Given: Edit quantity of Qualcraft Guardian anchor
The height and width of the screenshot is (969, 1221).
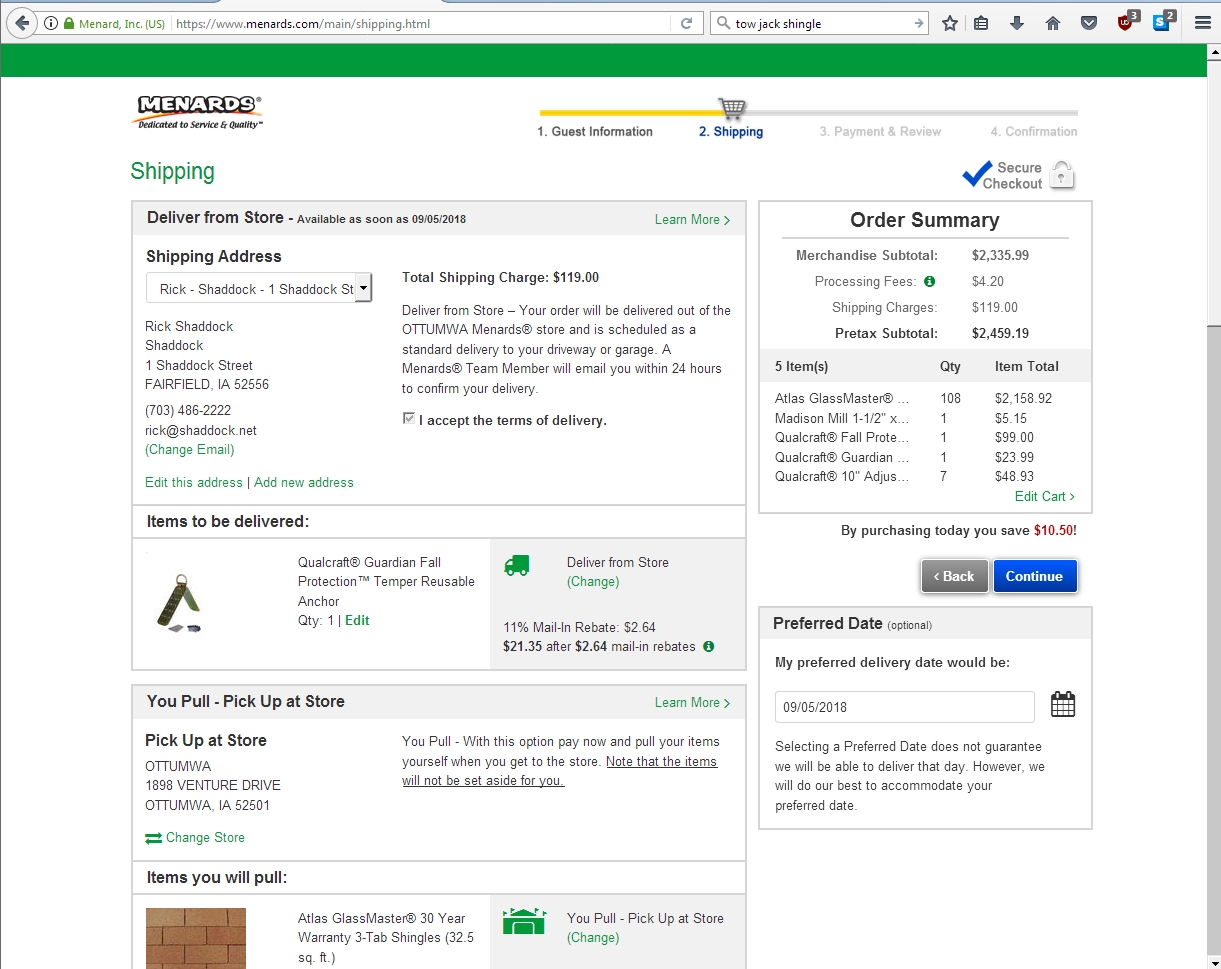Looking at the screenshot, I should 357,620.
